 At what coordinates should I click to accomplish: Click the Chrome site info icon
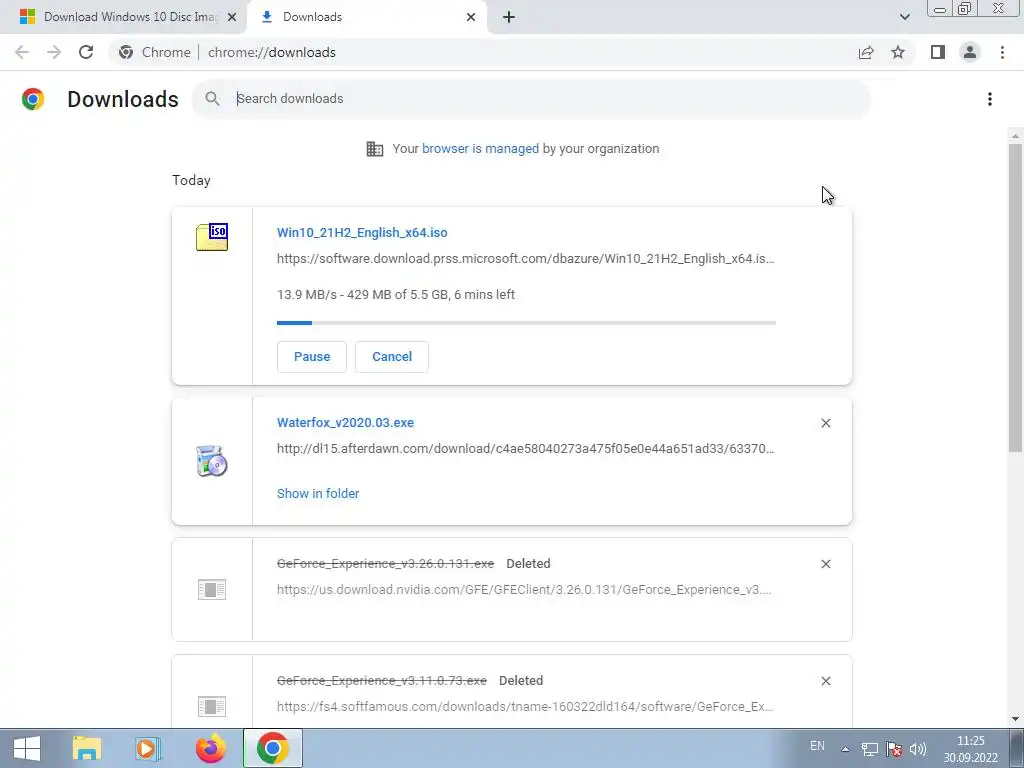click(125, 52)
